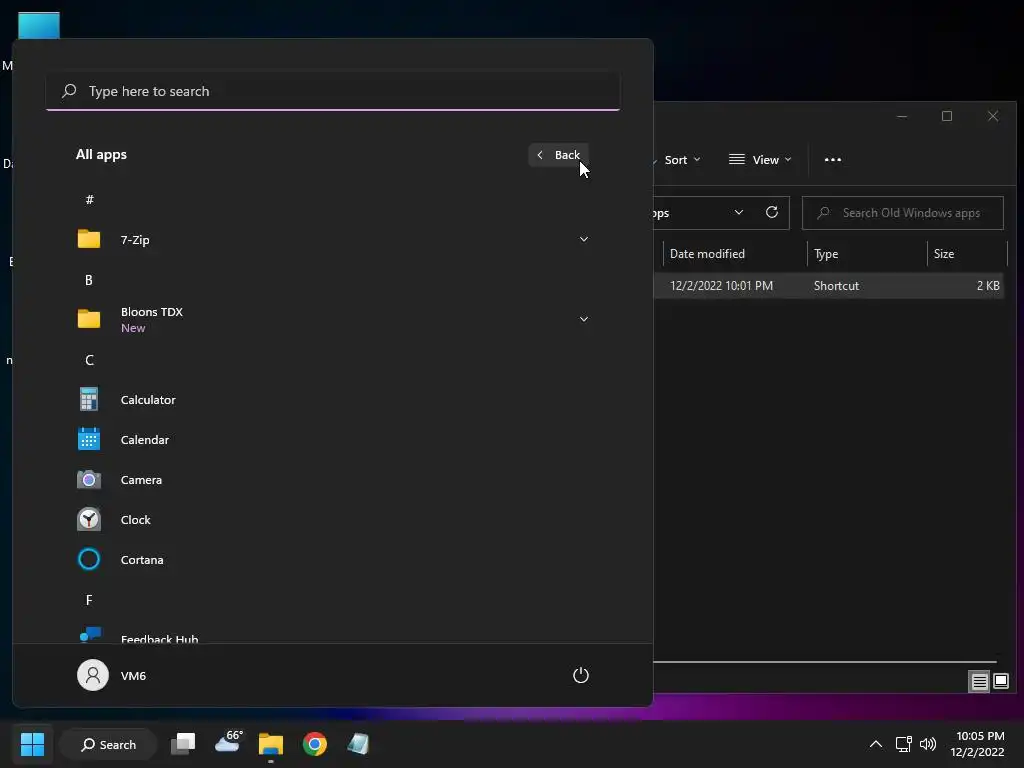Open File Explorer from the taskbar
The image size is (1024, 768).
(270, 744)
